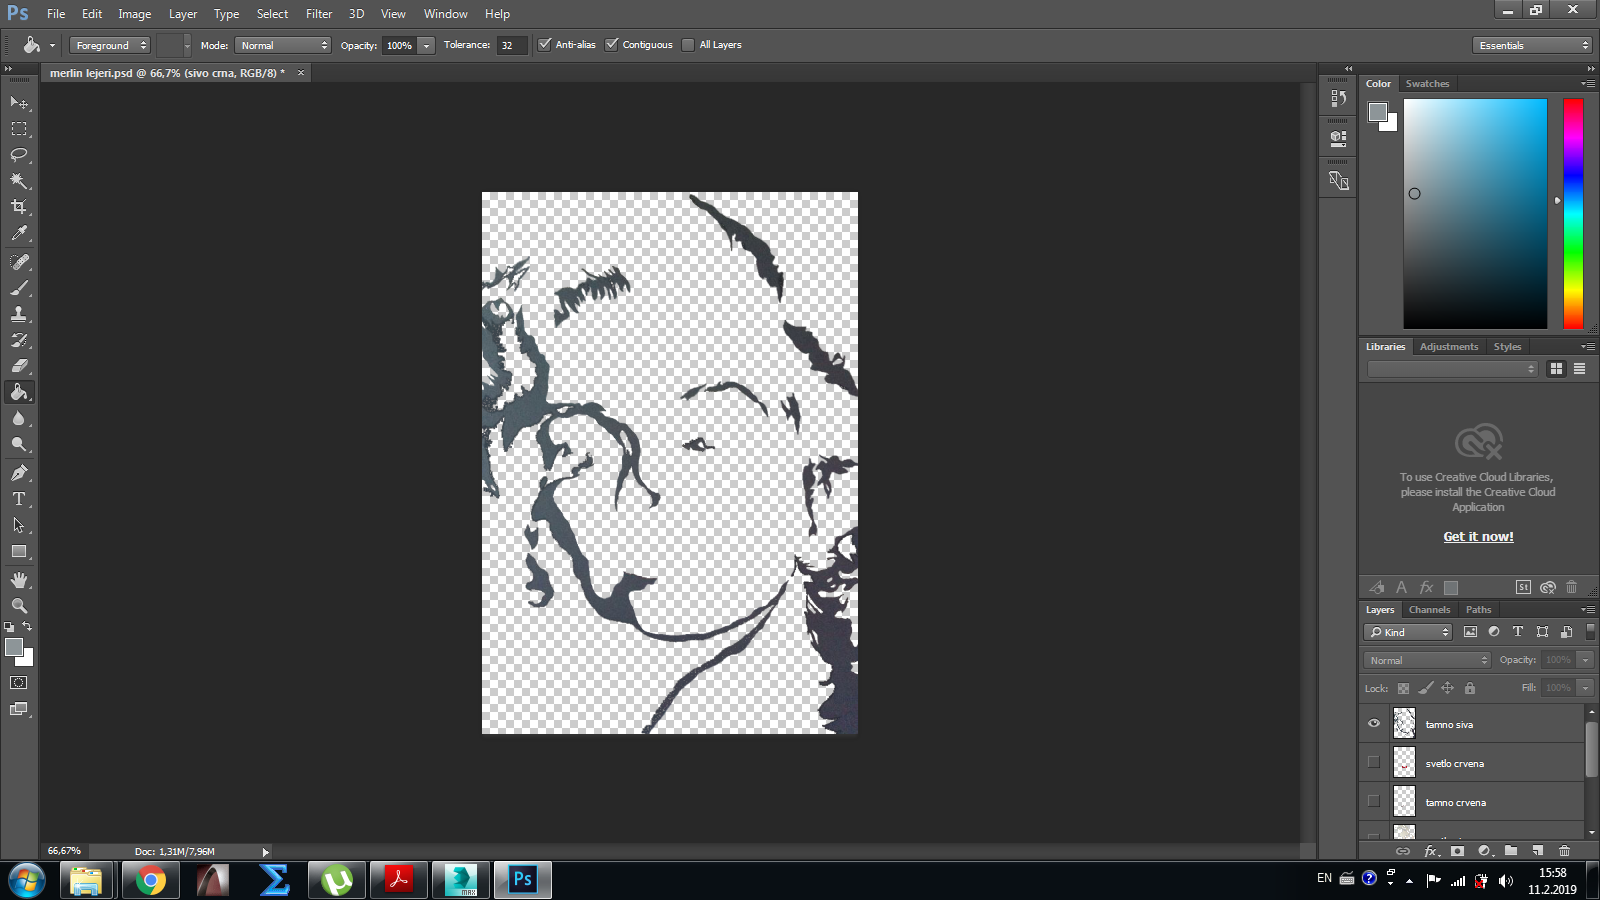The image size is (1600, 900).
Task: Select the Healing Brush tool
Action: (x=19, y=262)
